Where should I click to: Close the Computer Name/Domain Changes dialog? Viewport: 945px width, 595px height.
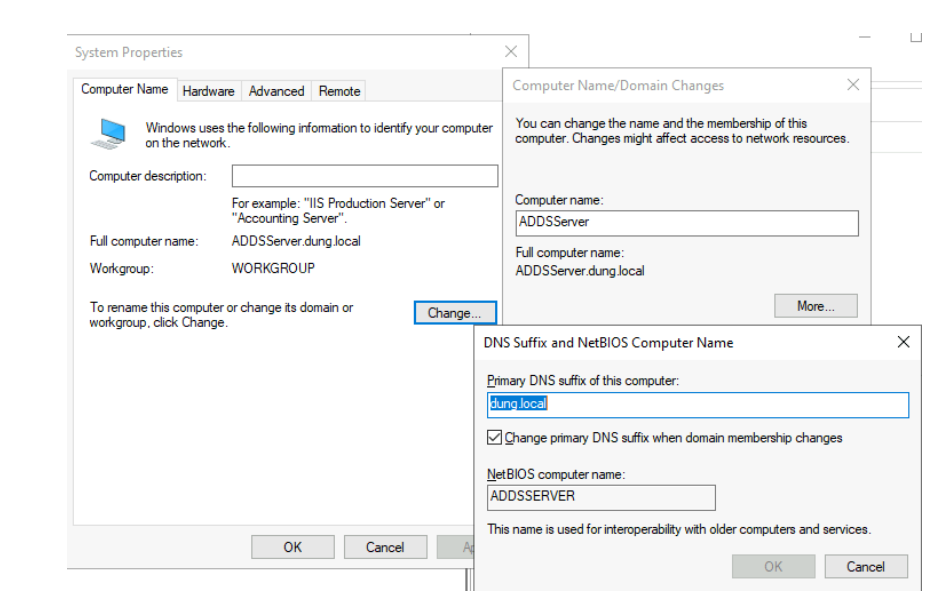point(853,84)
